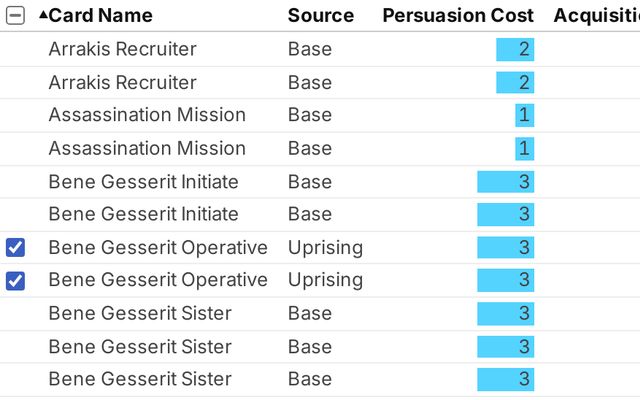This screenshot has width=640, height=400.
Task: Click the partially visible Acquisition column header
Action: tap(596, 15)
